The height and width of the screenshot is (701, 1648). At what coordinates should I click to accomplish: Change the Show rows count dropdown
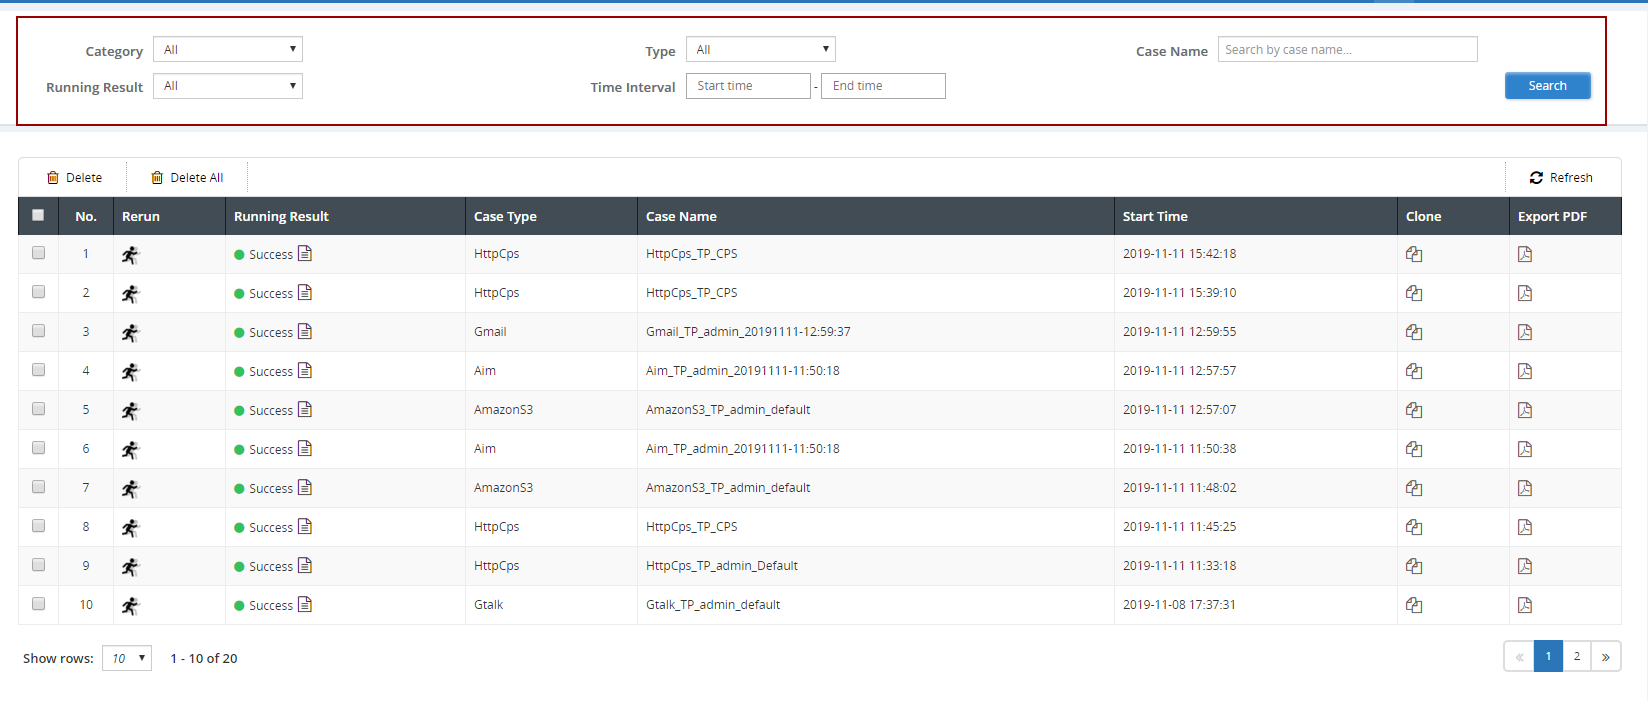coord(127,658)
